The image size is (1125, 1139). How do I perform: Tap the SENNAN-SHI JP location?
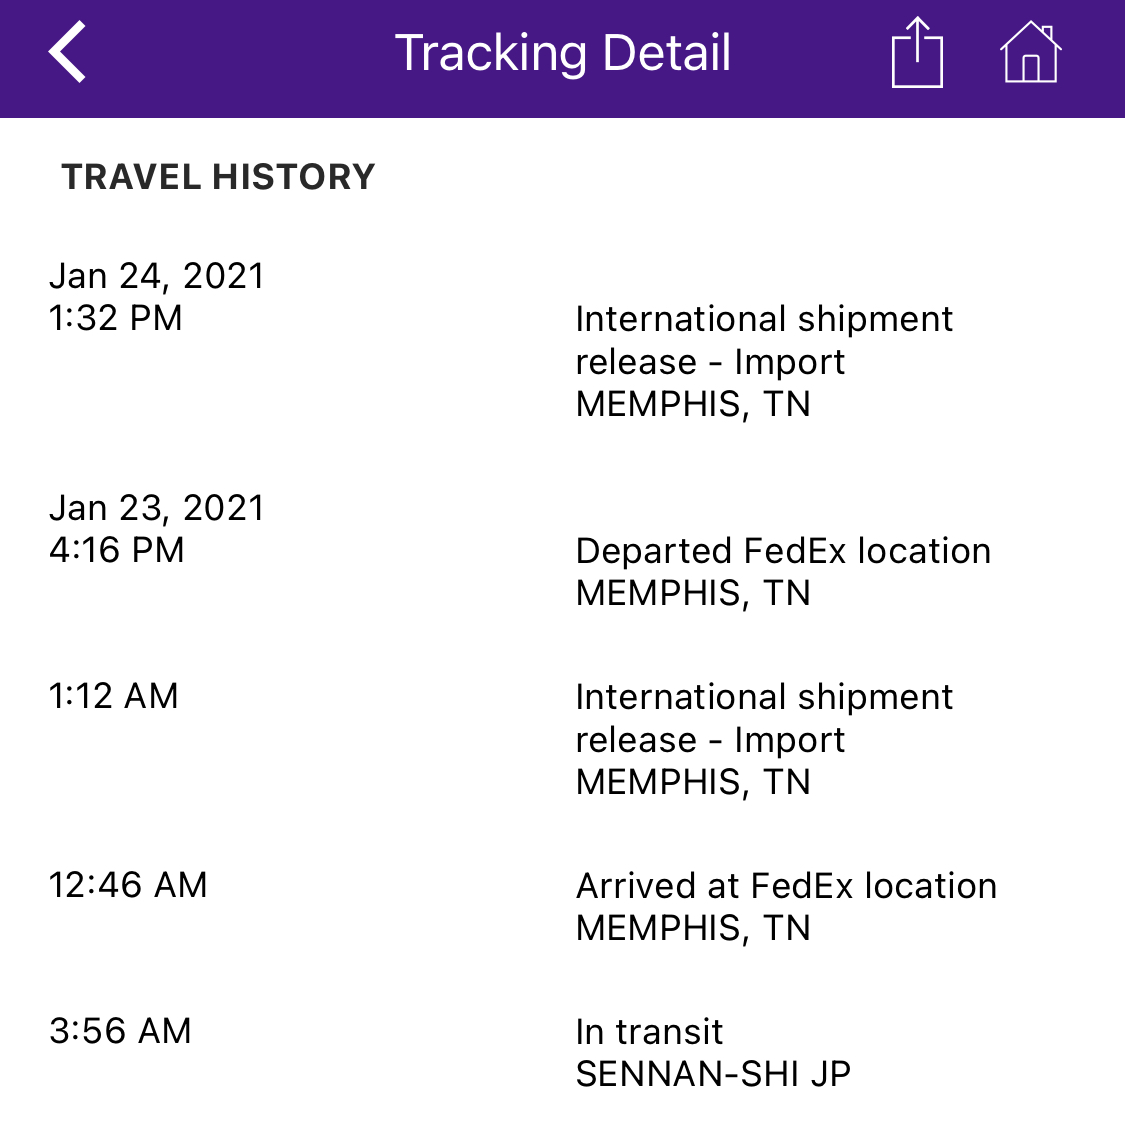[x=713, y=1074]
